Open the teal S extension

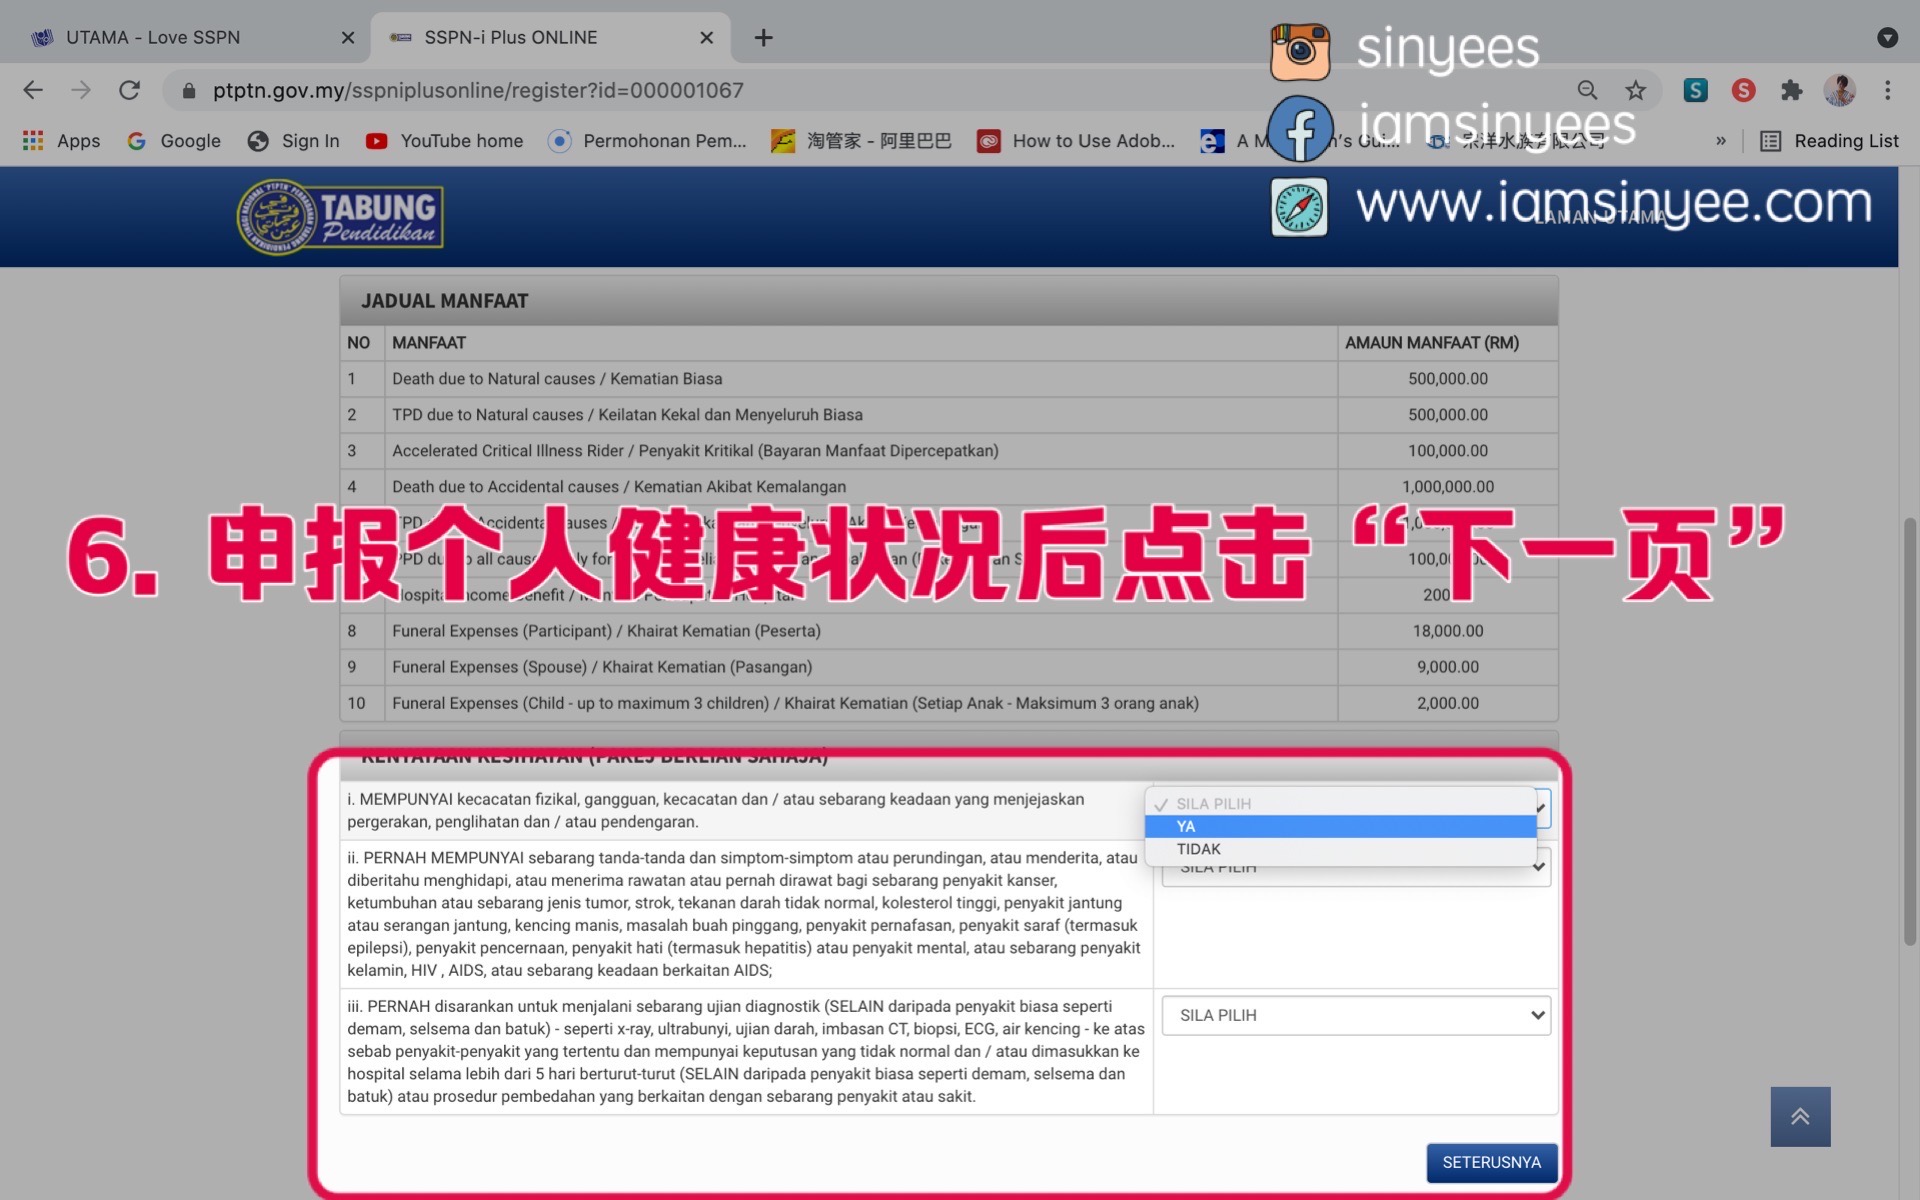click(x=1695, y=90)
